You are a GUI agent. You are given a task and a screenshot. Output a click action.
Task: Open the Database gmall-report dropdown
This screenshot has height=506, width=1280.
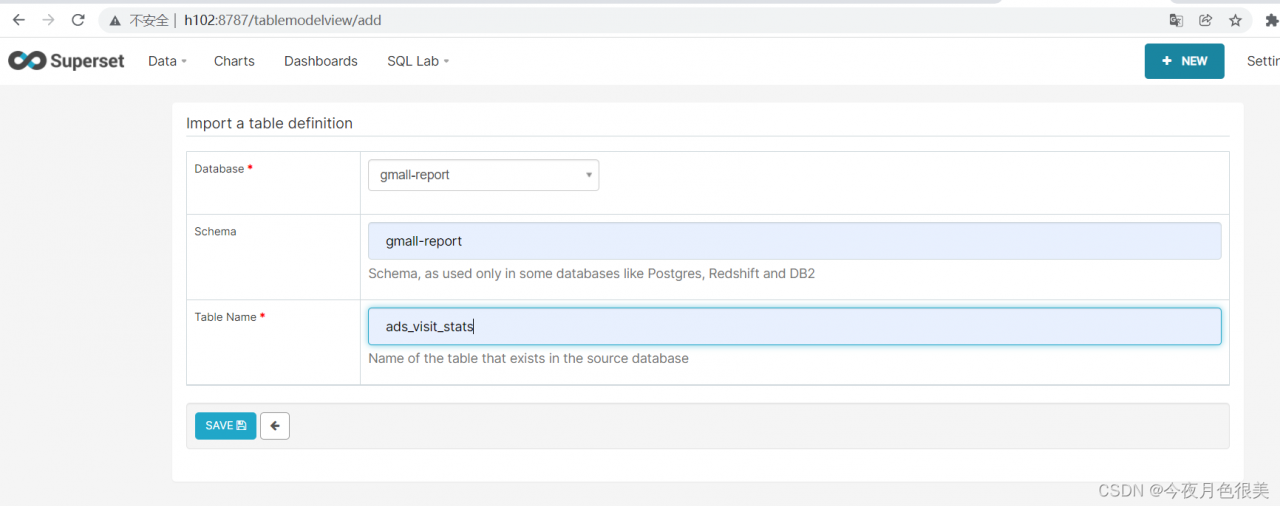pyautogui.click(x=483, y=175)
